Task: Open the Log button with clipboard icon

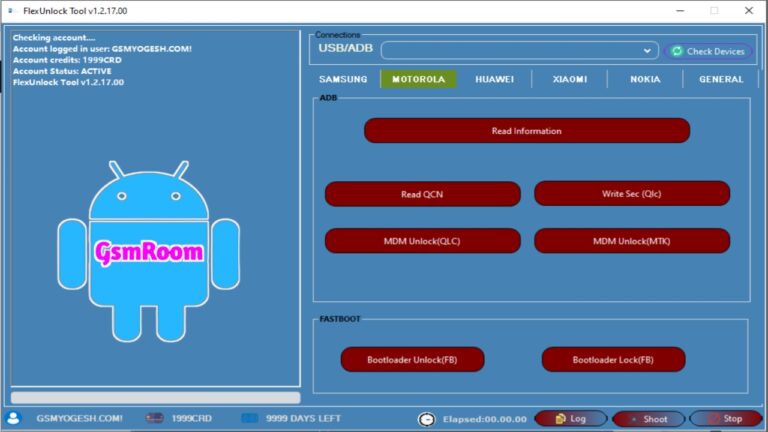Action: [x=571, y=419]
